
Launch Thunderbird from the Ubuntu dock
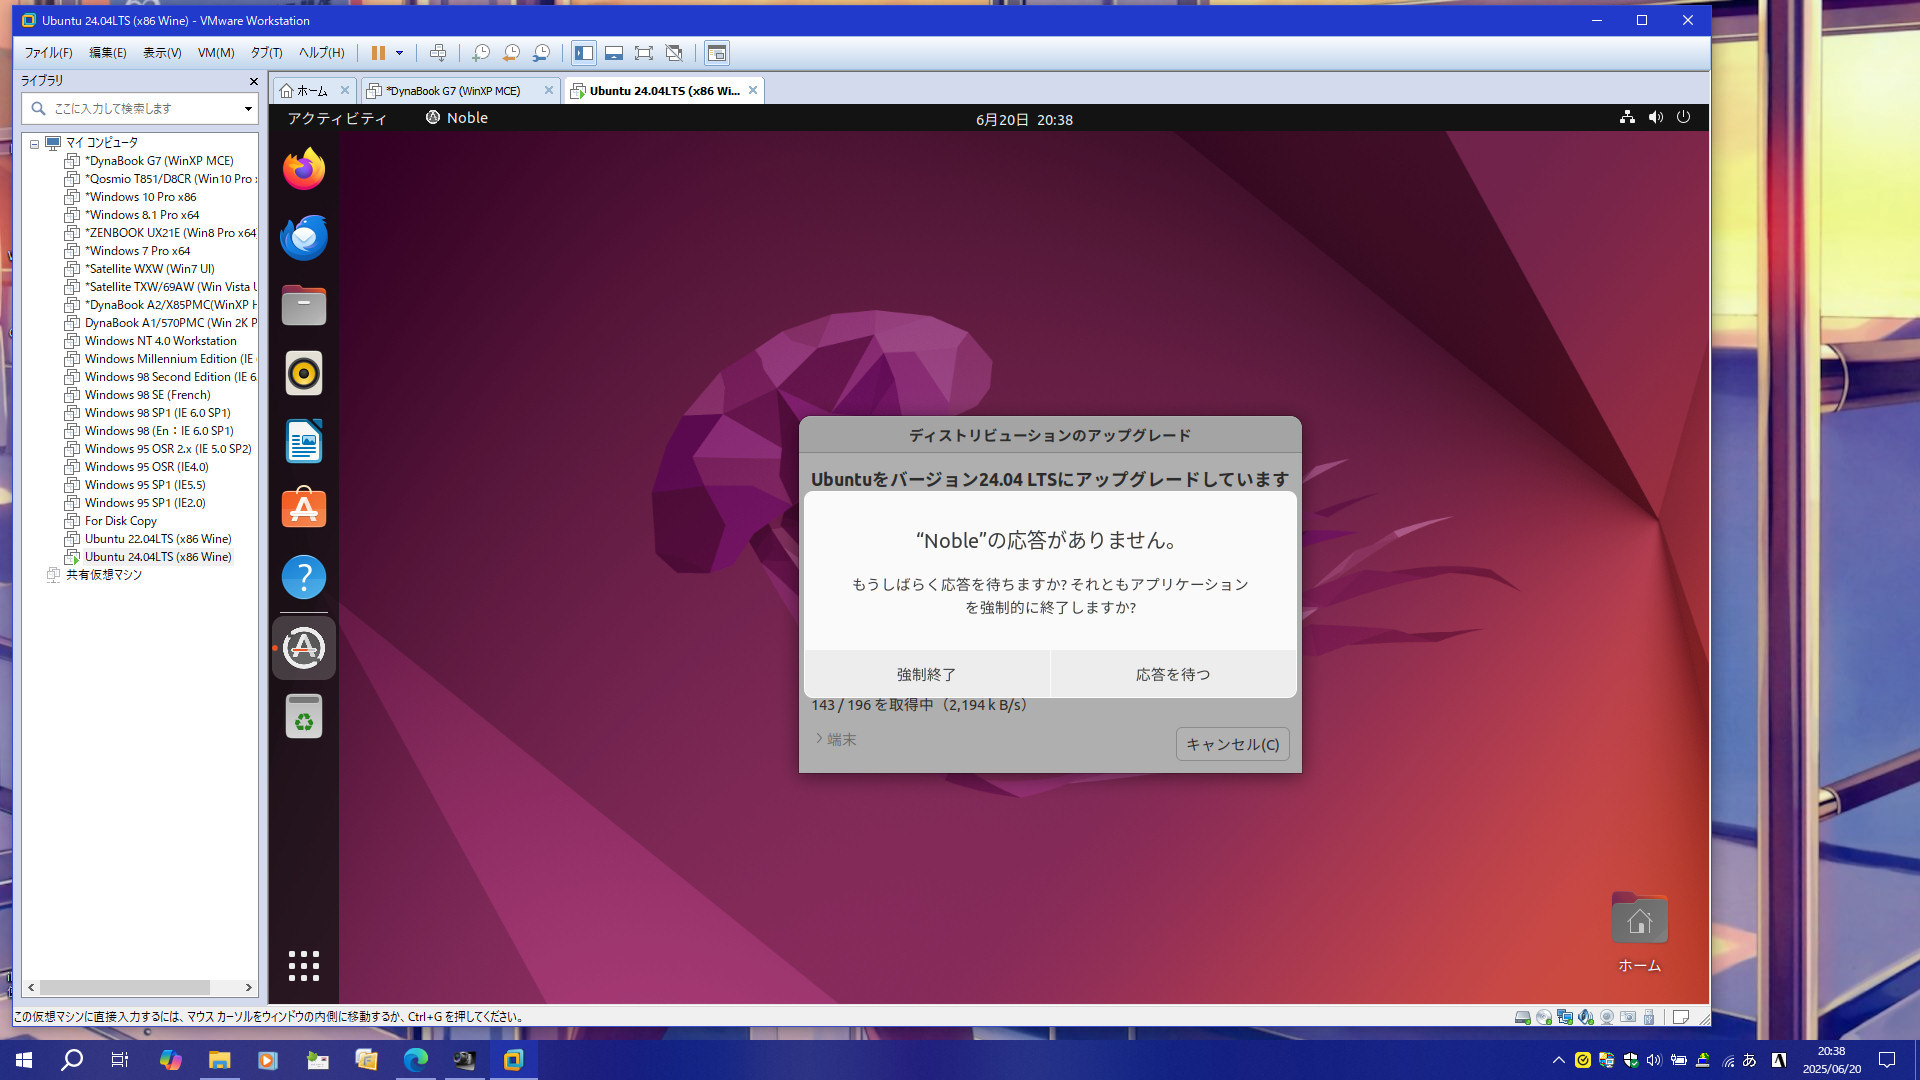coord(304,237)
